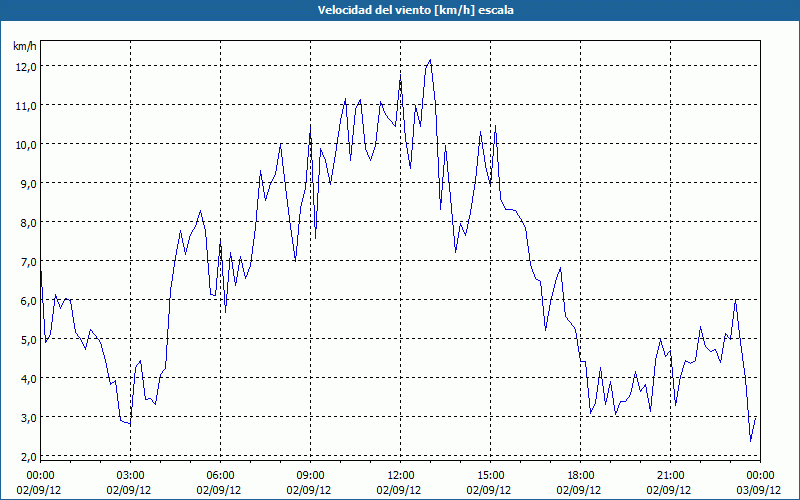Select the '10,0' vertical axis tick label
Image resolution: width=800 pixels, height=500 pixels.
(x=26, y=145)
